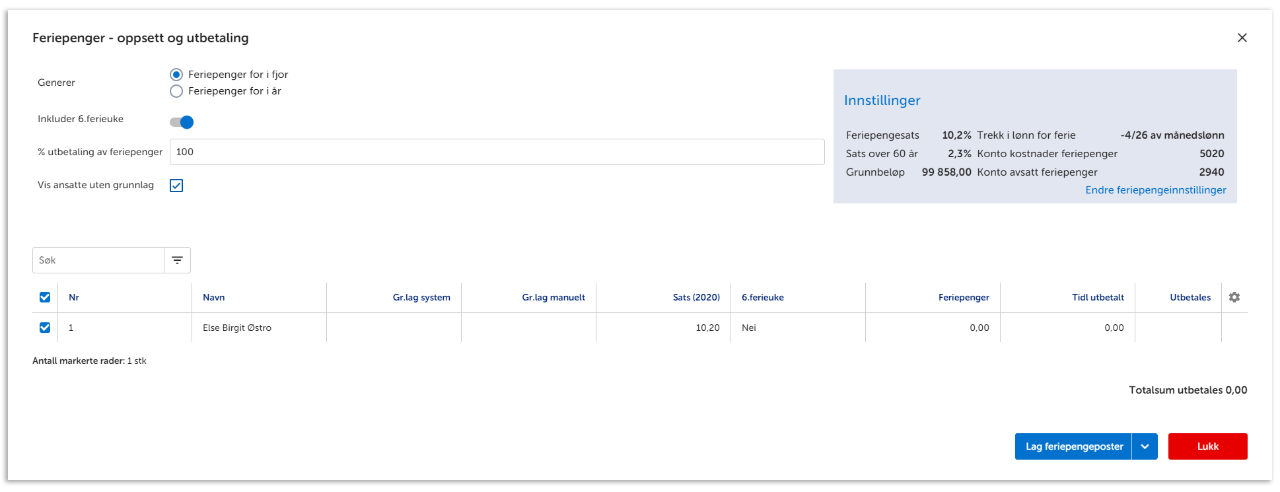1280x492 pixels.
Task: Close the Feriepenger dialog with X icon
Action: tap(1242, 38)
